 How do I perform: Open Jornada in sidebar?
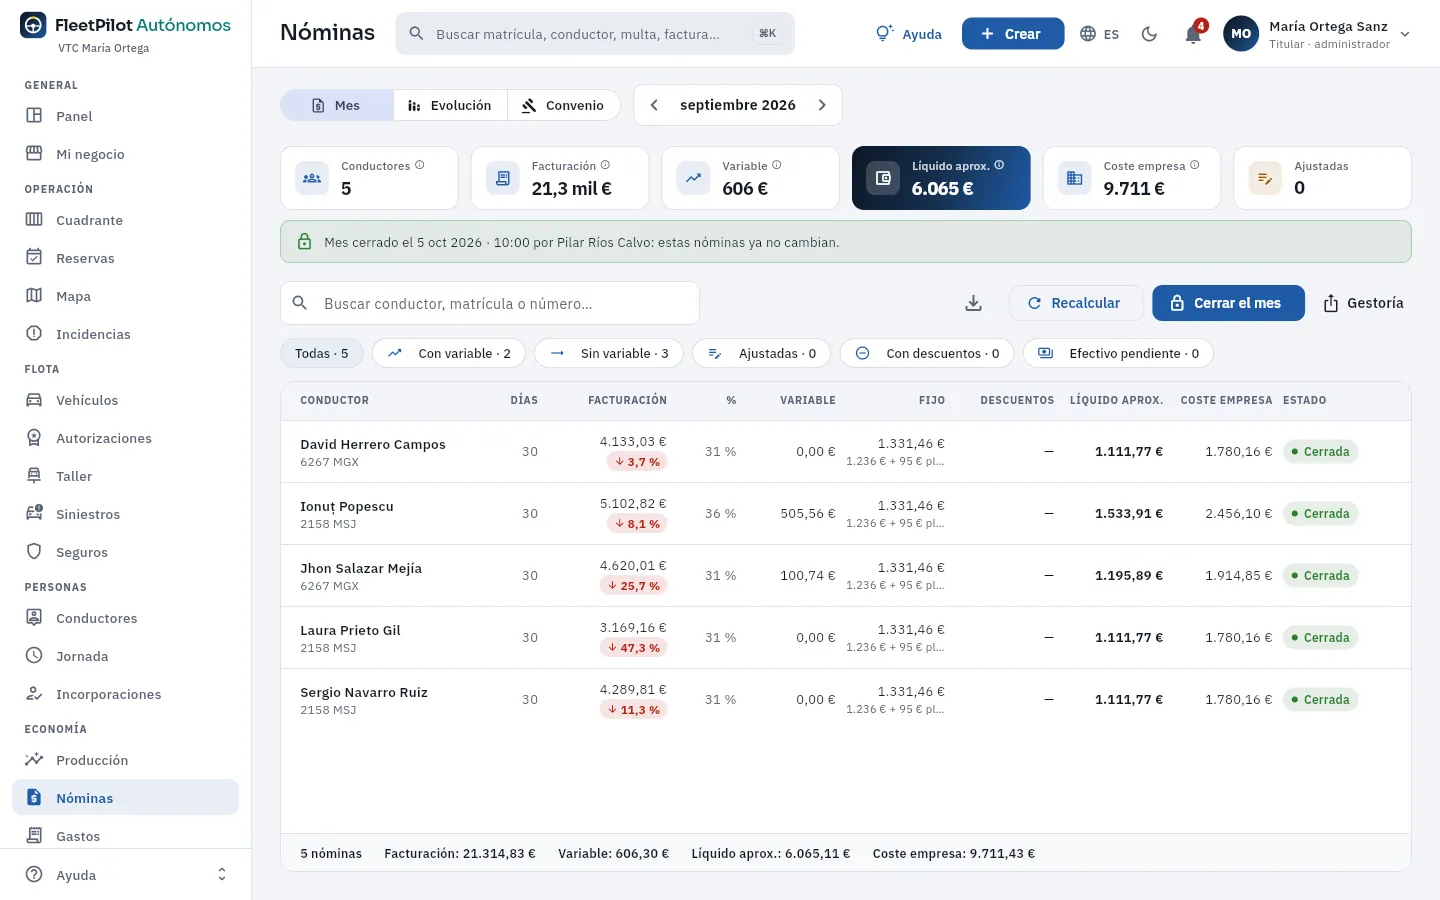[x=125, y=656]
